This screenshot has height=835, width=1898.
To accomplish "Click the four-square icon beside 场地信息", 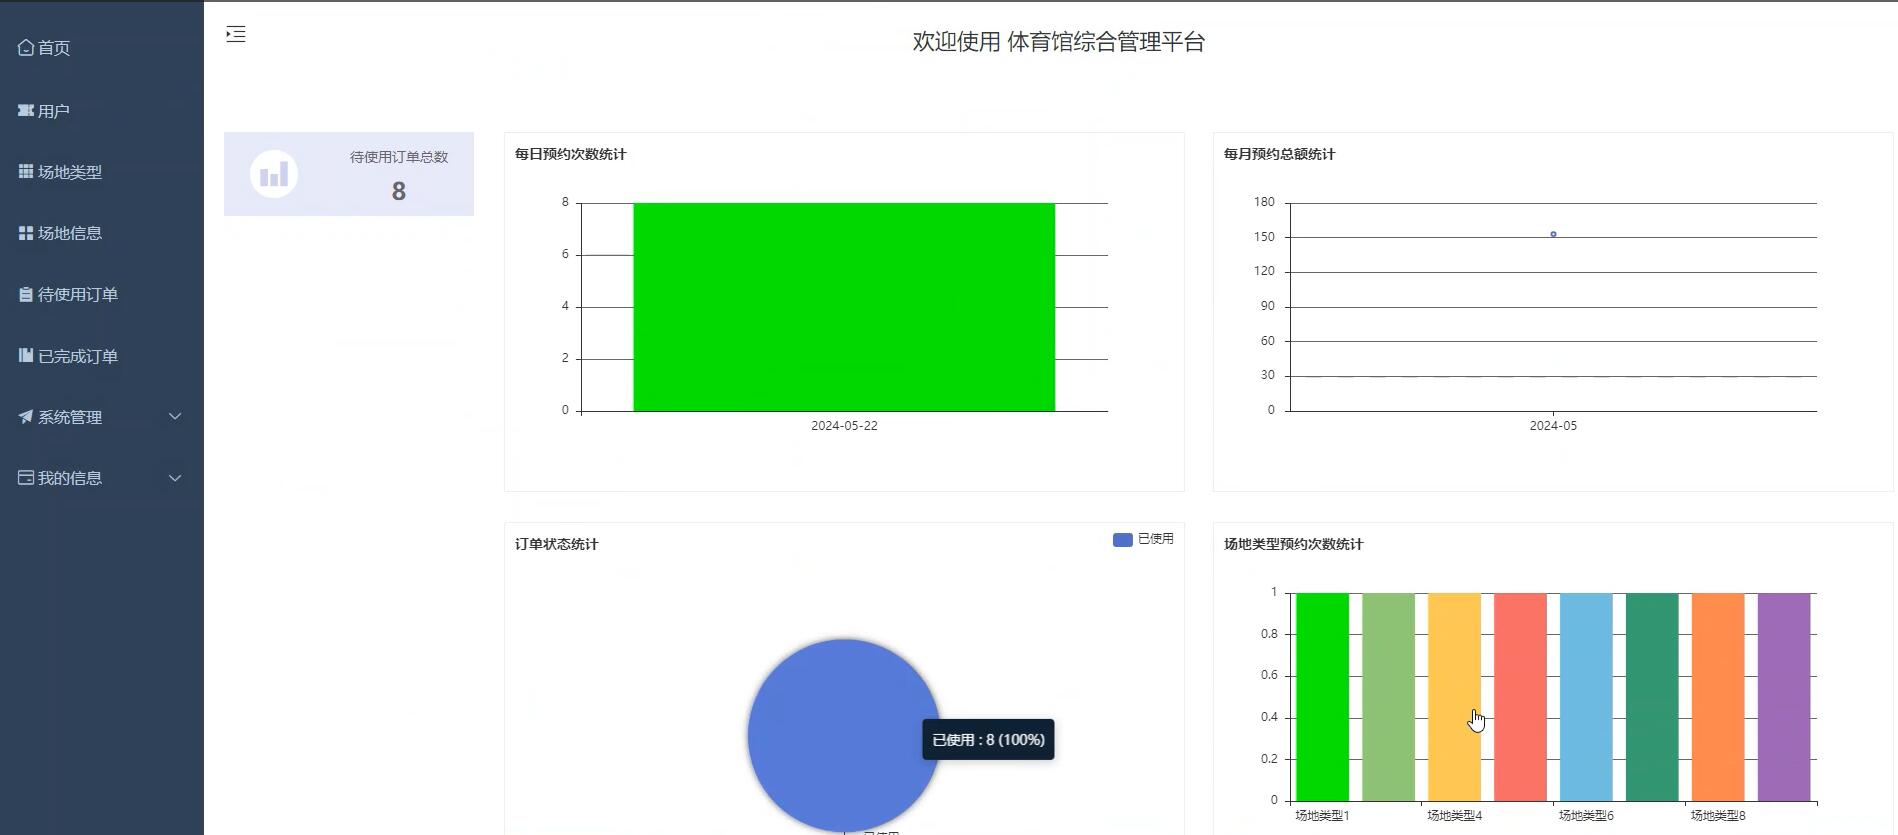I will pos(26,233).
